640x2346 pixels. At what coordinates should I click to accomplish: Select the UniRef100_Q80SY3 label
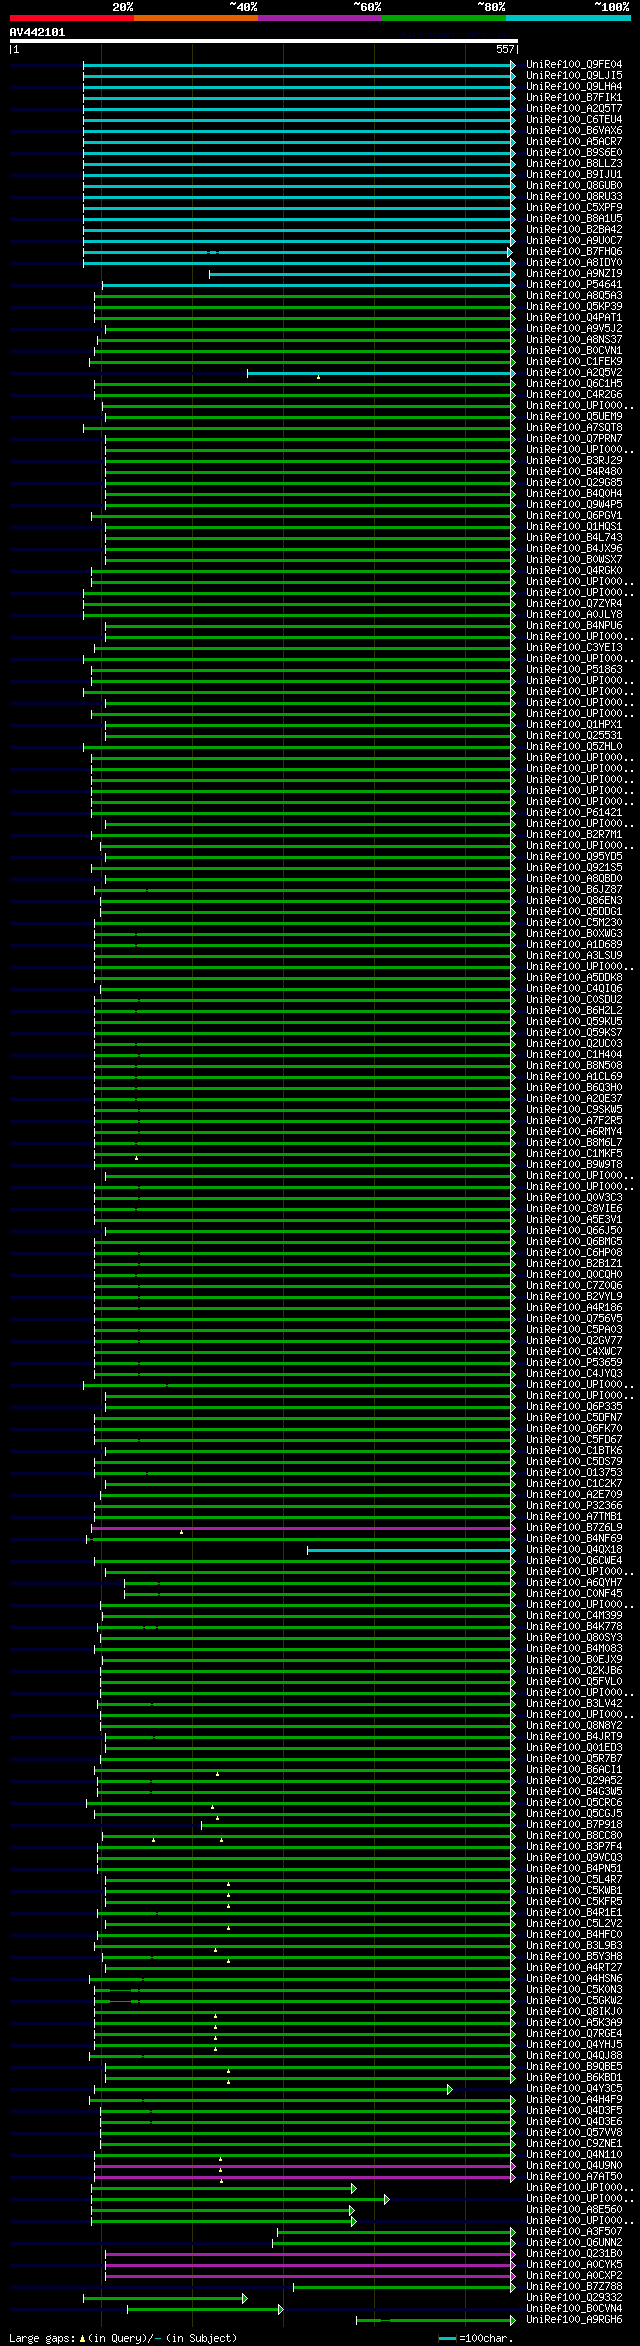click(574, 1638)
